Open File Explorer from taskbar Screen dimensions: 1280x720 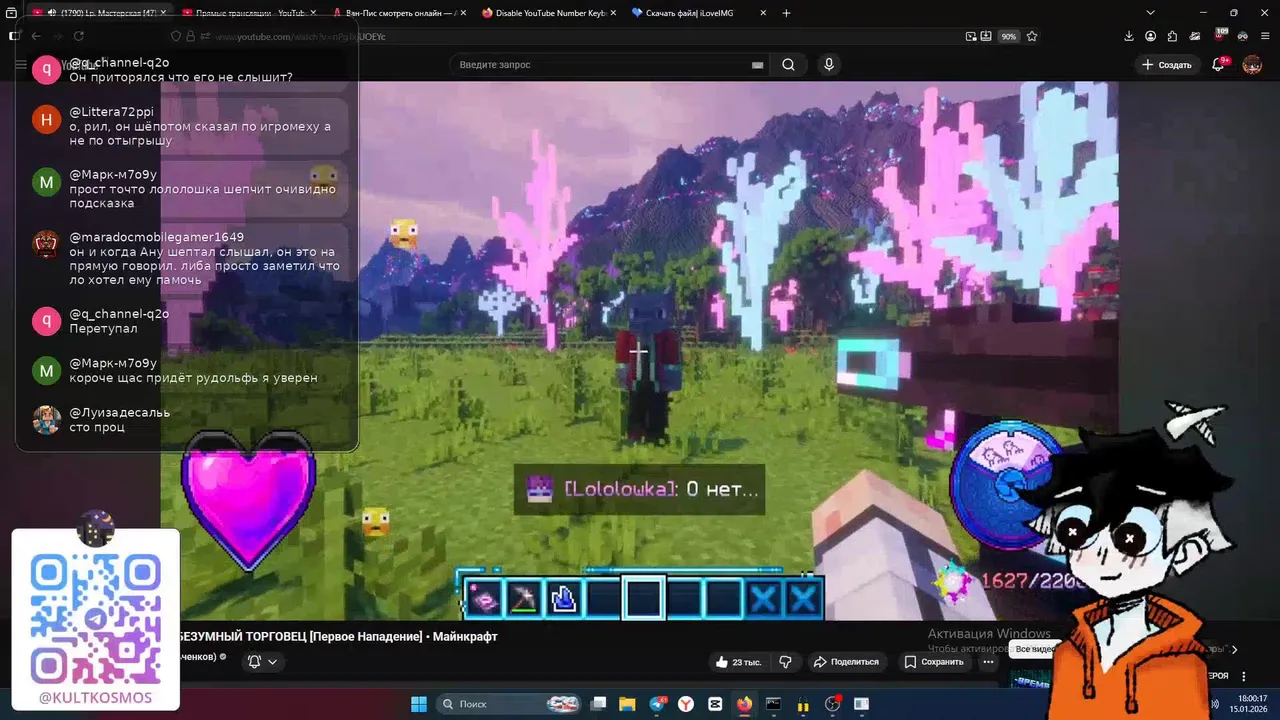tap(627, 704)
